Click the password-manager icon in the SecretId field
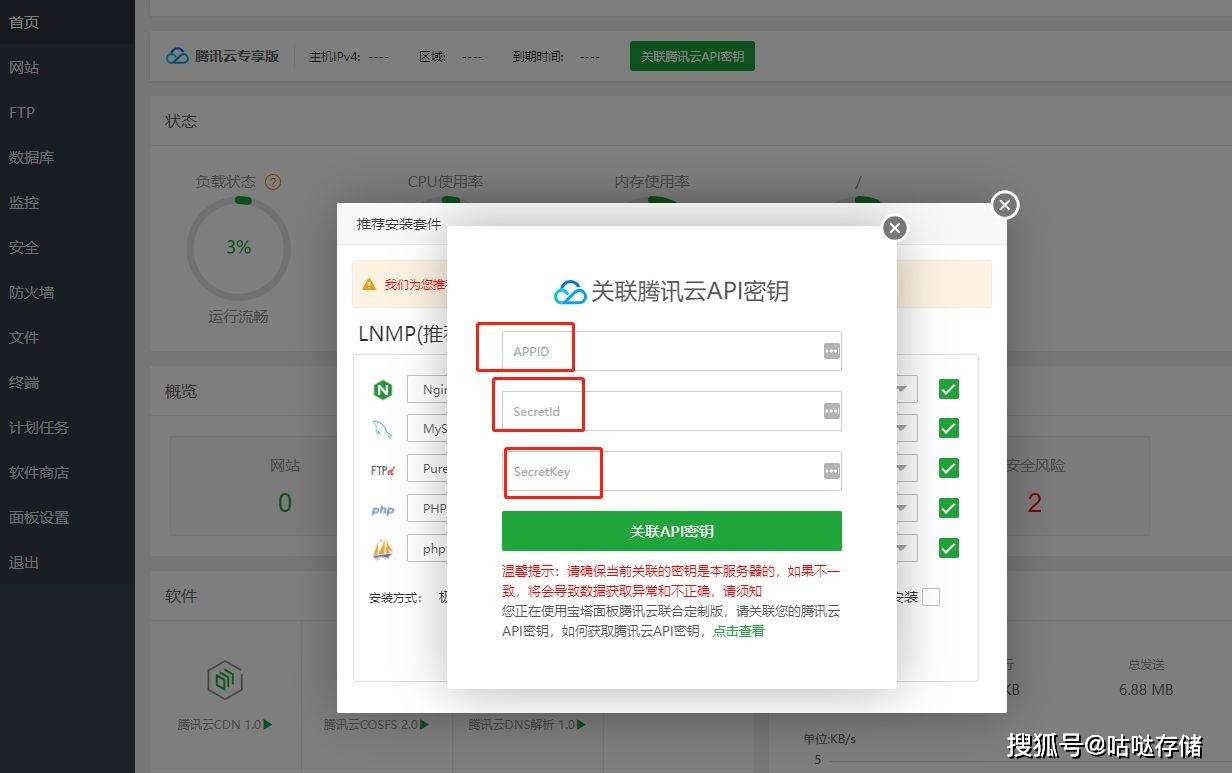Screen dimensions: 1232x773 click(831, 411)
